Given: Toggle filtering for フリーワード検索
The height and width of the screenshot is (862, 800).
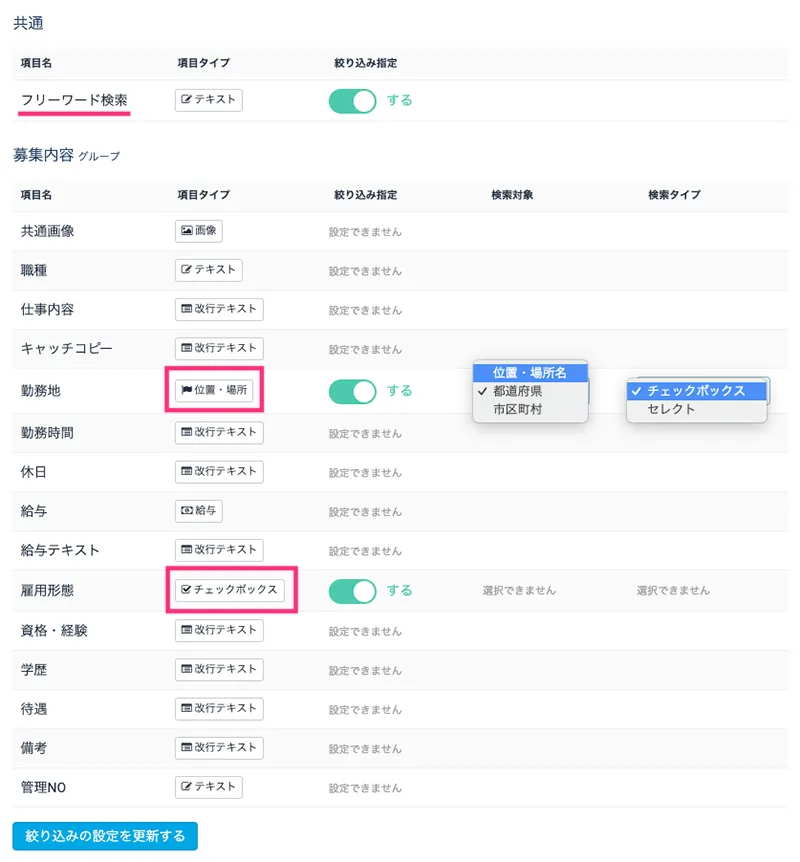Looking at the screenshot, I should pos(352,101).
